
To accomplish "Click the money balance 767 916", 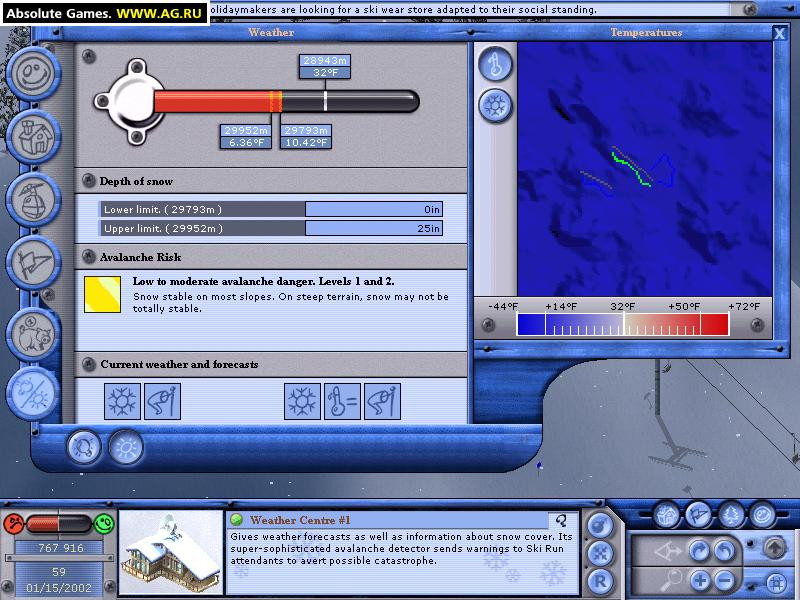I will click(x=60, y=548).
